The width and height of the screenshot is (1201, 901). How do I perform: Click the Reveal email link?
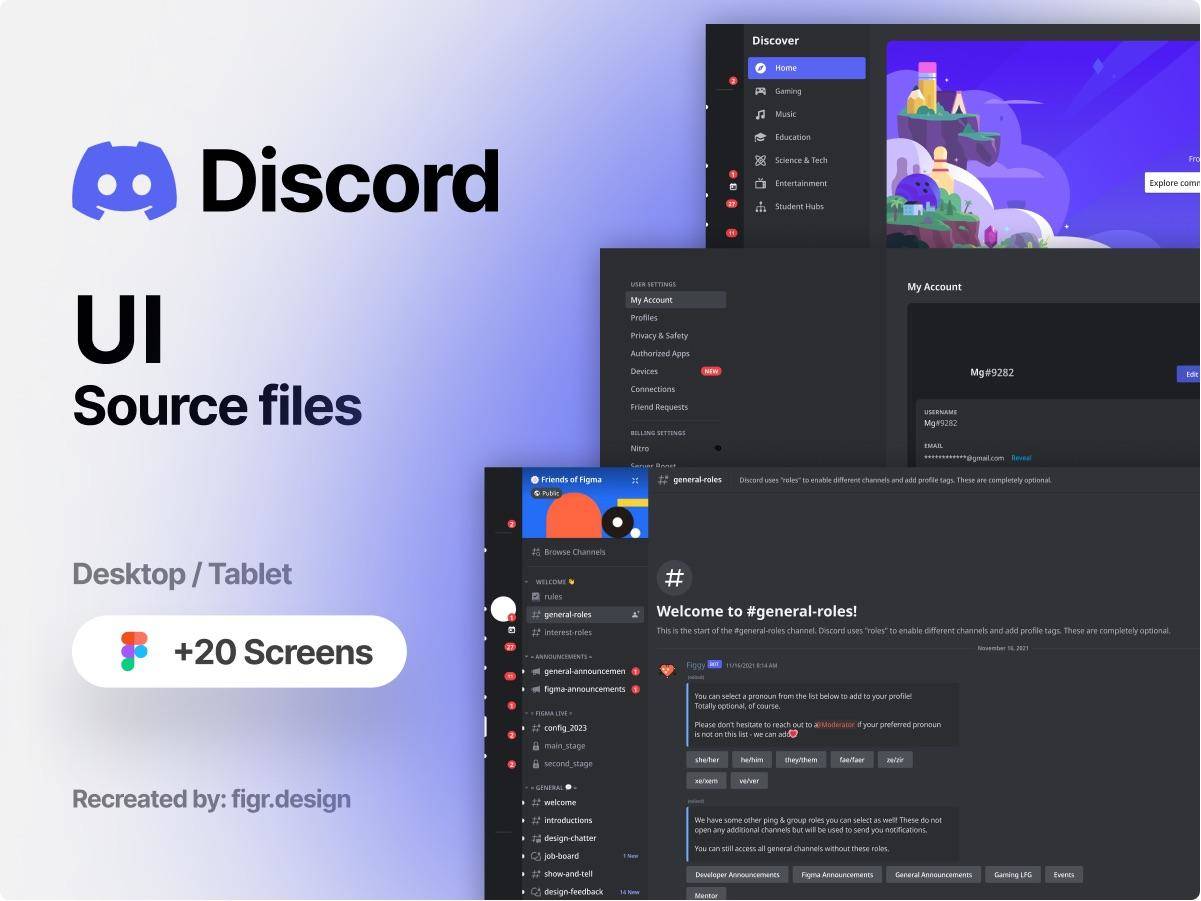click(1021, 458)
